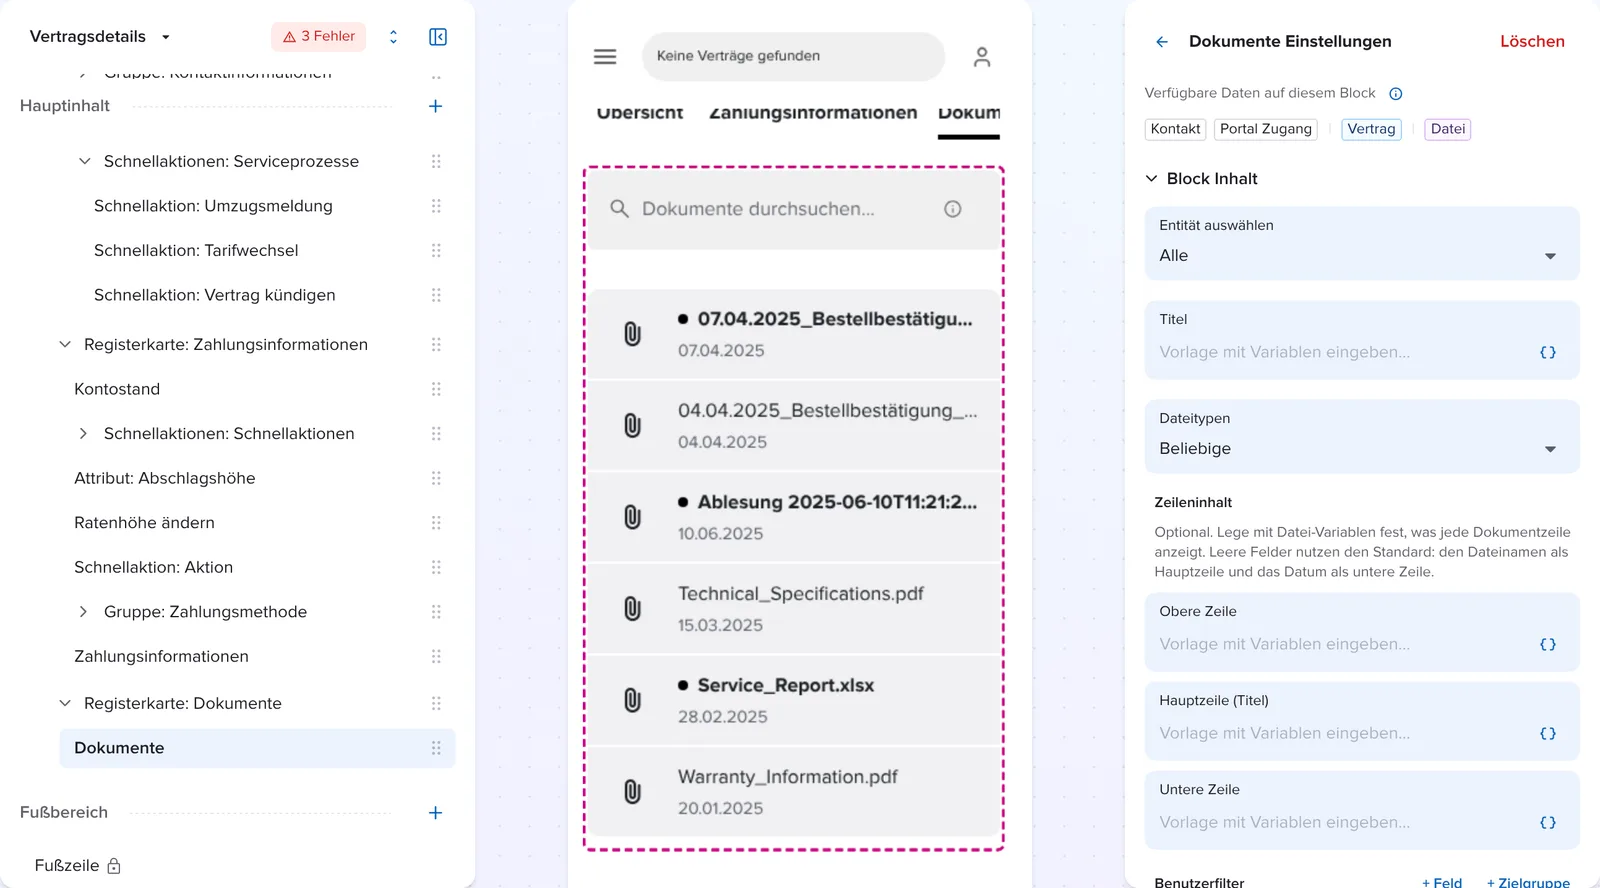Select Attribut: Abschlagshöhe tree item
This screenshot has height=888, width=1600.
point(165,479)
